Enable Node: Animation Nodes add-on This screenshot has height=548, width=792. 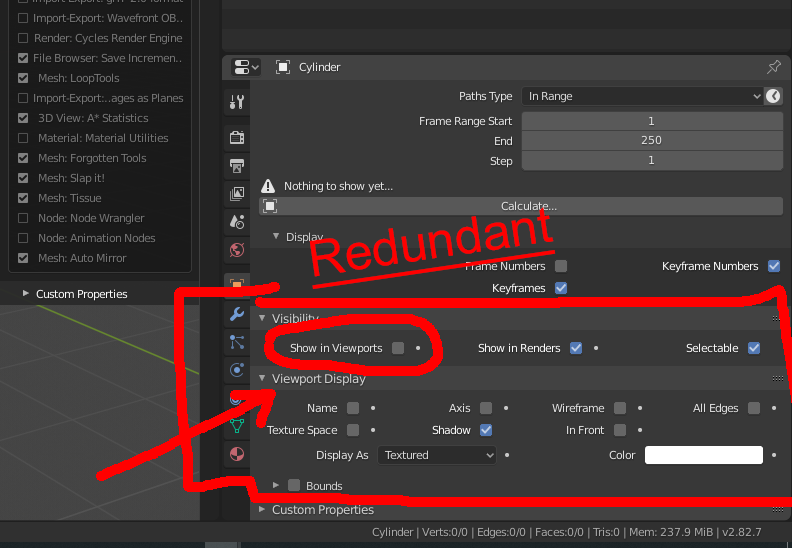tap(23, 238)
